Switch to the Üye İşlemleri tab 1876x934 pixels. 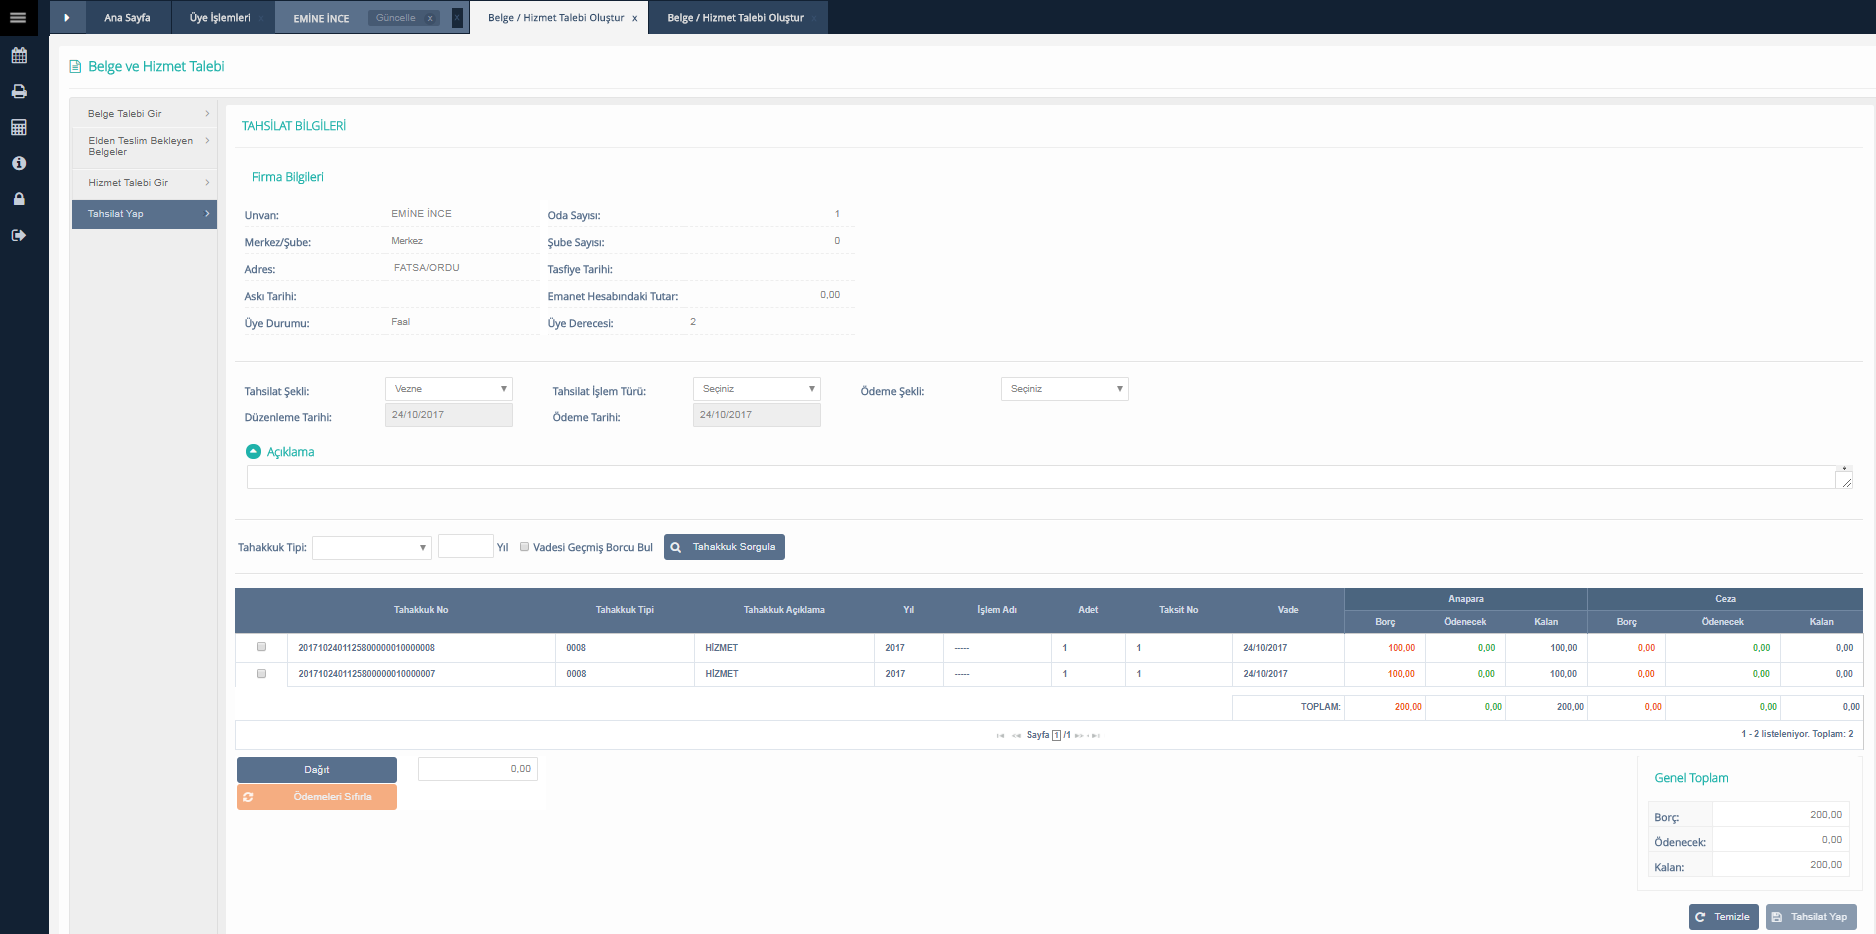(220, 17)
